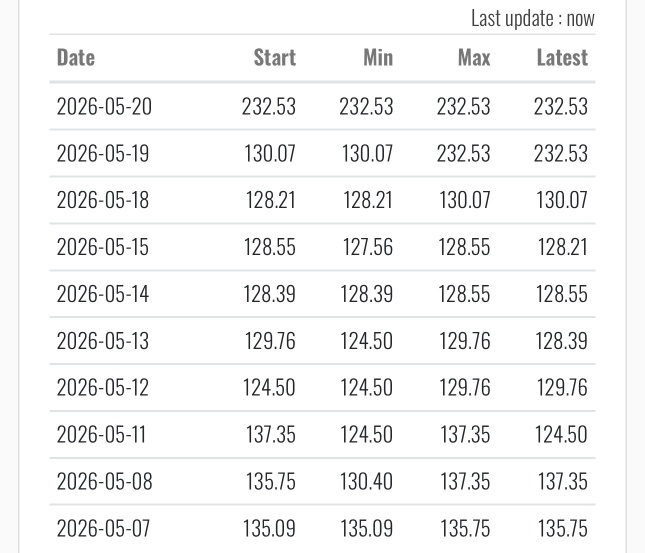Click Min value 130.40 on 2026-05-08
Image resolution: width=645 pixels, height=553 pixels.
(366, 481)
